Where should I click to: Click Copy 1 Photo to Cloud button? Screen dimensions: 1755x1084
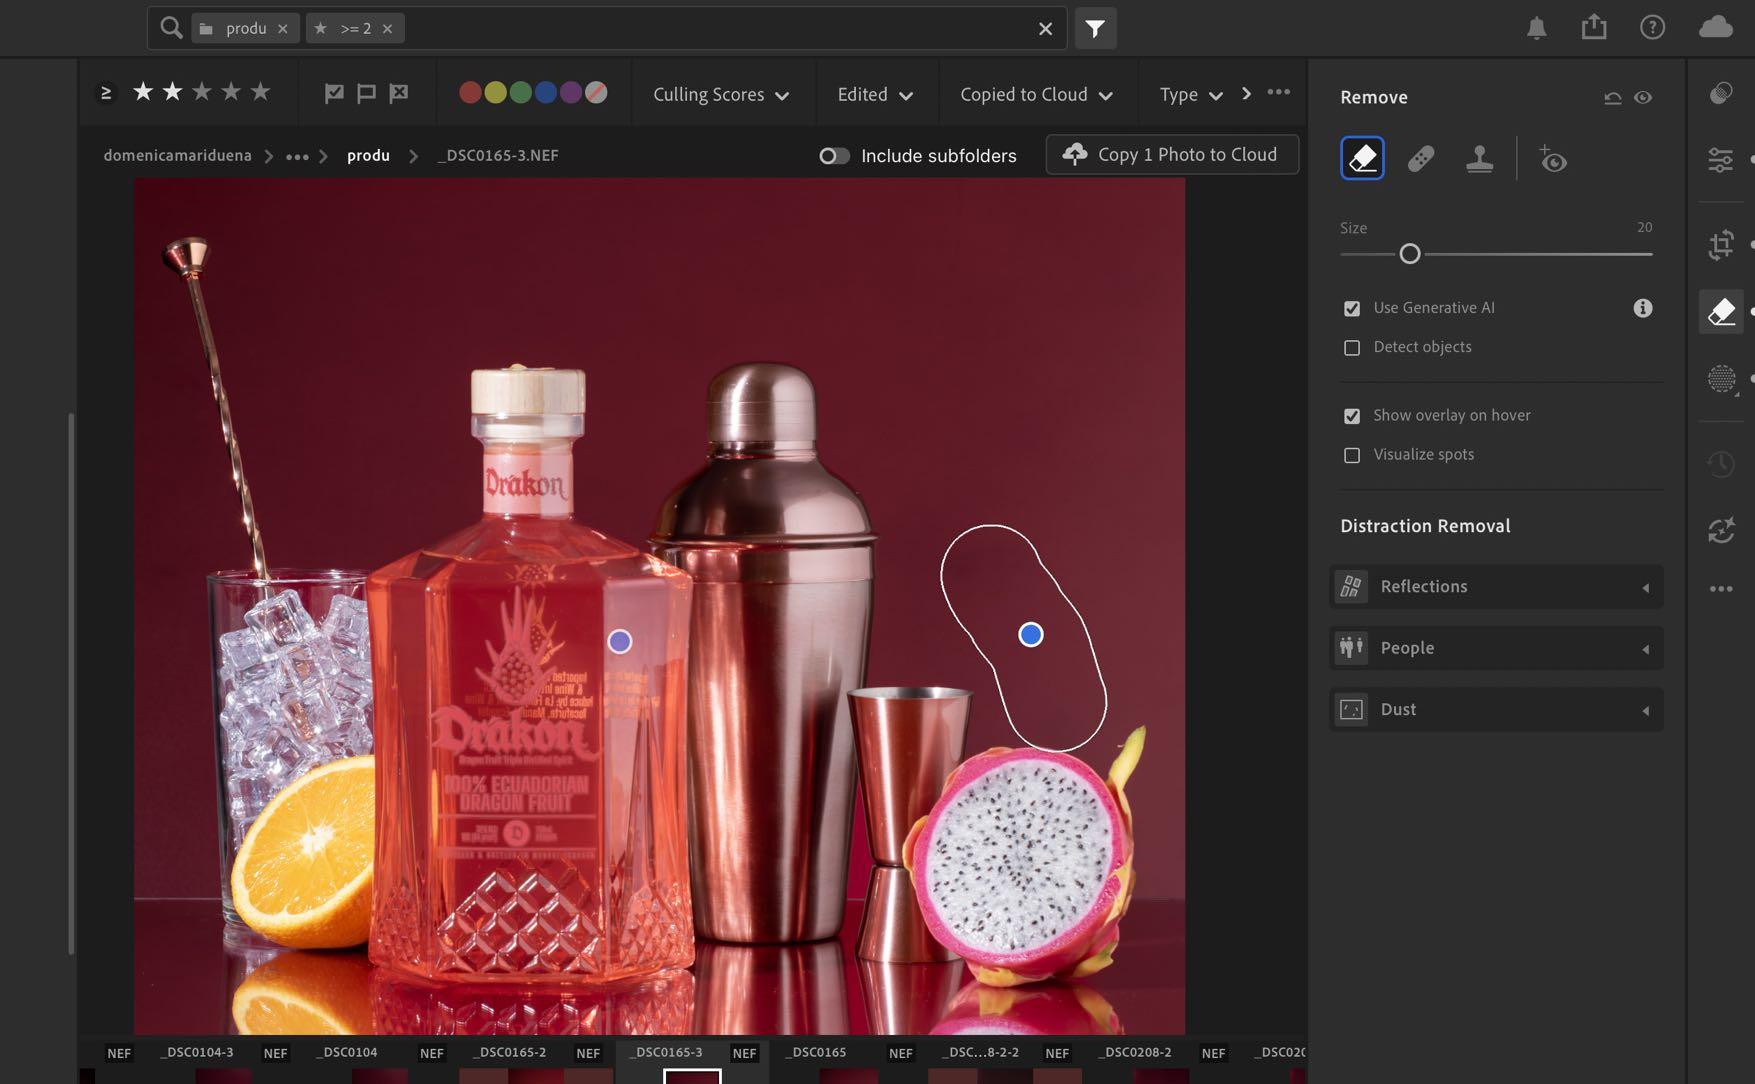[x=1172, y=155]
